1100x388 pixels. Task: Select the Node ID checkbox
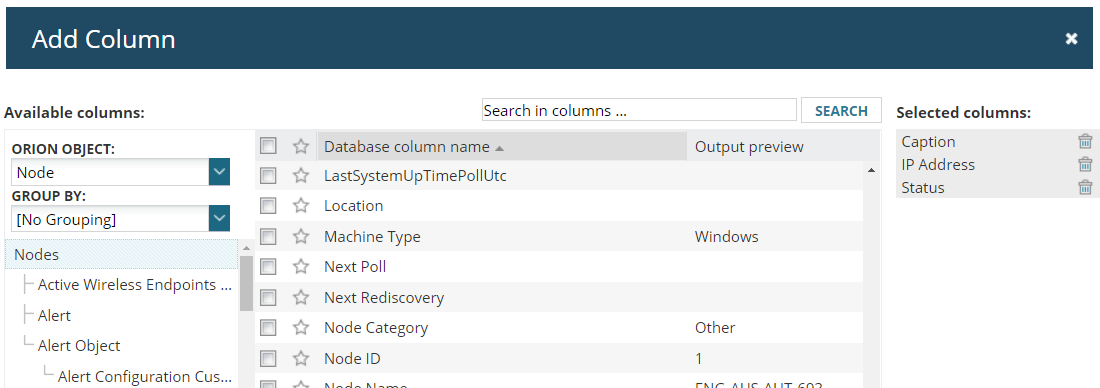(x=268, y=359)
